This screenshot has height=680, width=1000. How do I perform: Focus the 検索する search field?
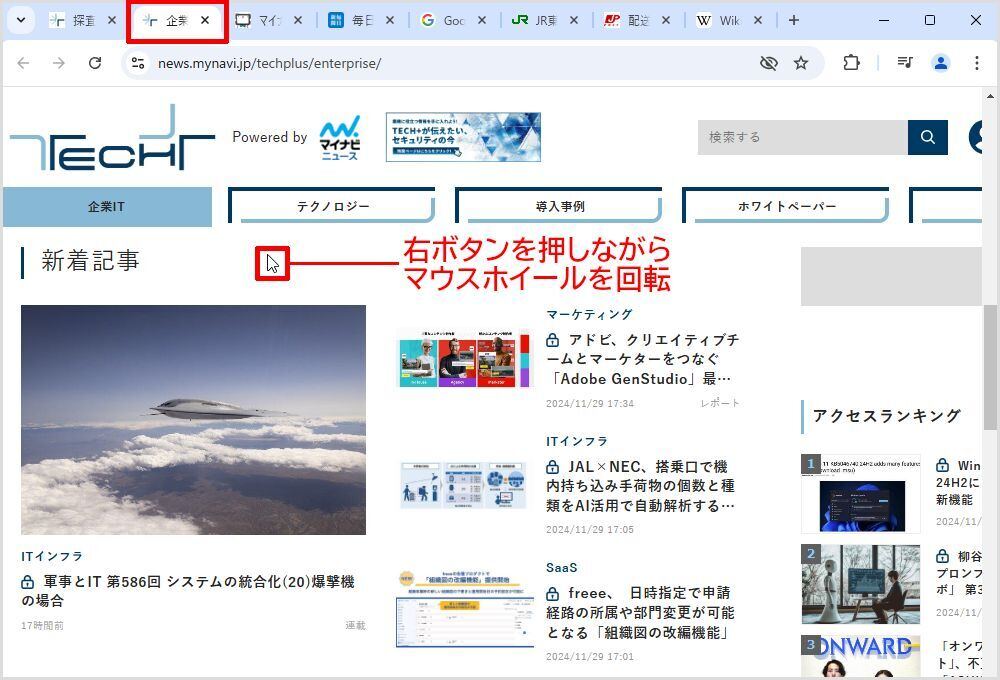click(803, 137)
